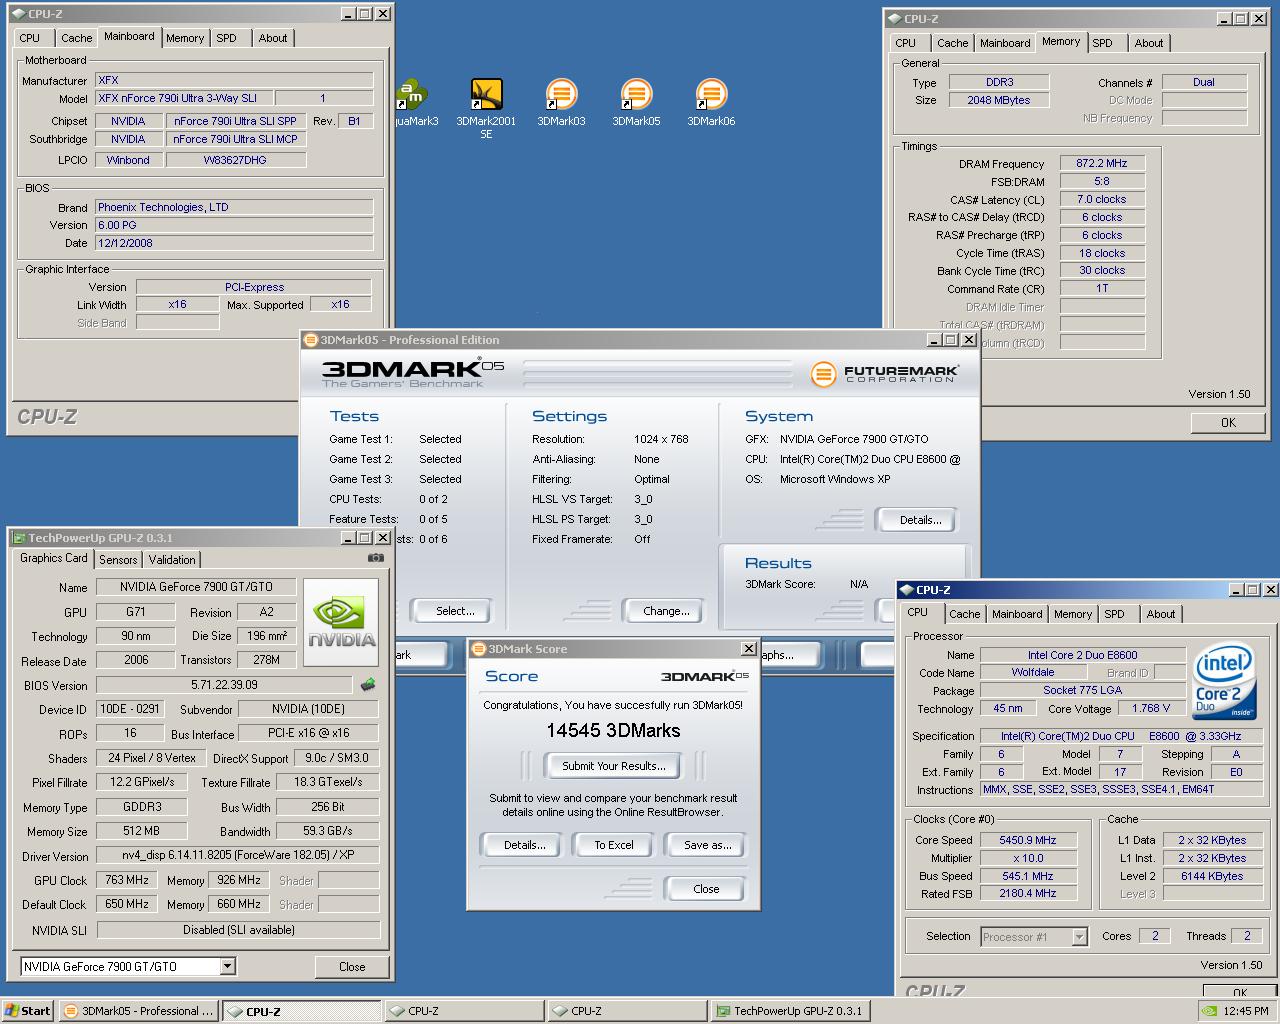Click Close button in GPU-Z window

pyautogui.click(x=352, y=966)
